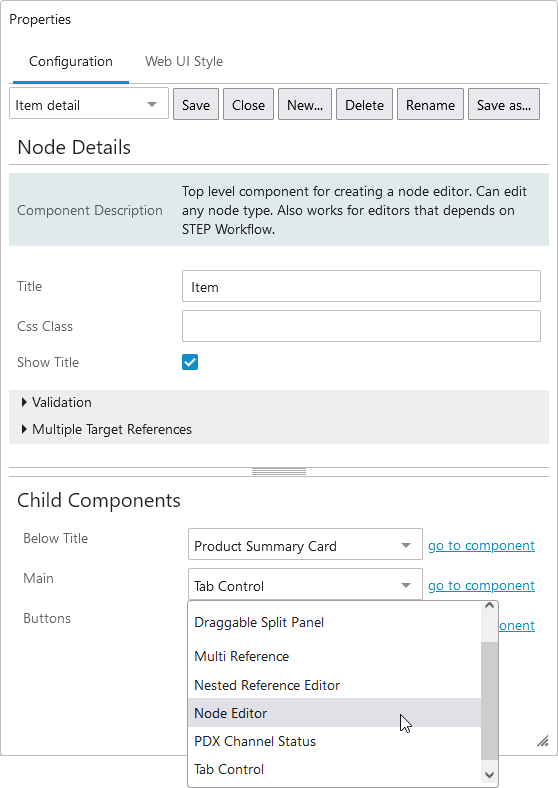Image resolution: width=558 pixels, height=788 pixels.
Task: Open the Main component dropdown arrow
Action: tap(406, 585)
